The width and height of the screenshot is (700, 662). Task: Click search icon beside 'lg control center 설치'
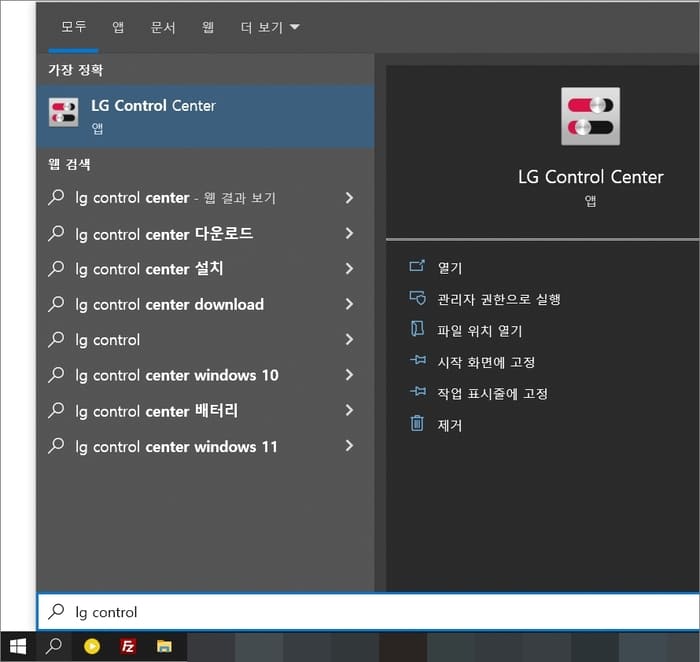56,268
